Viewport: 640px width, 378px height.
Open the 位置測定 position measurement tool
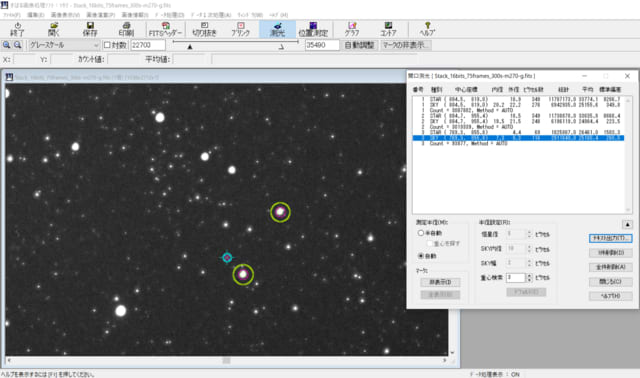click(x=313, y=29)
